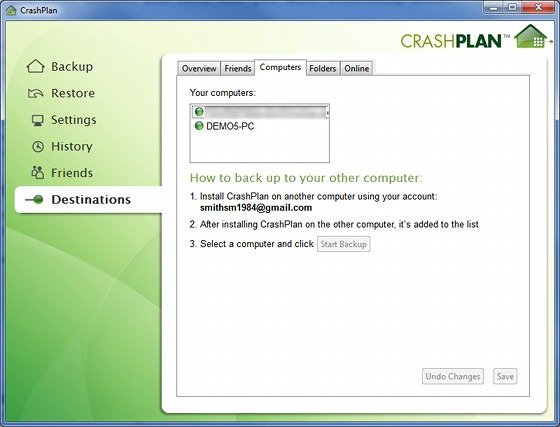The height and width of the screenshot is (427, 560).
Task: Click the Start Backup button
Action: (x=344, y=244)
